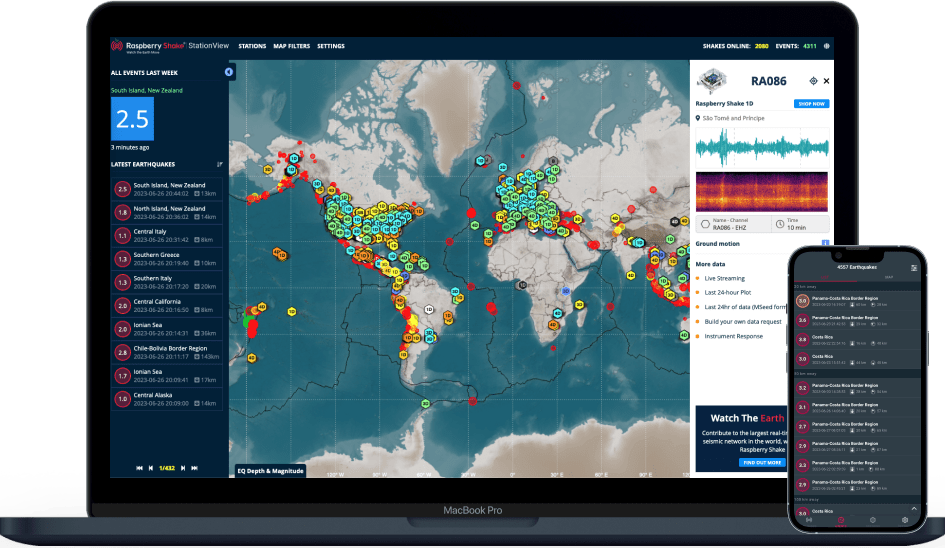Click the blue station marker in East Africa
This screenshot has width=945, height=548.
click(x=565, y=291)
